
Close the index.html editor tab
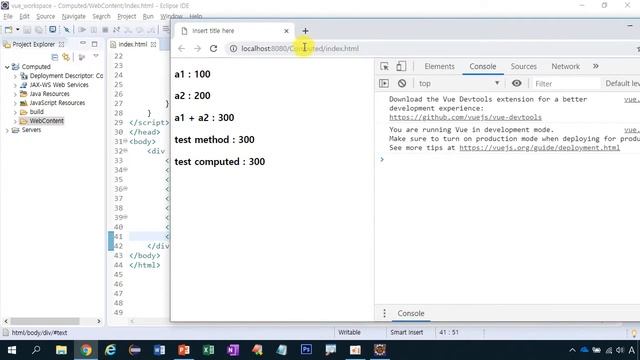[x=153, y=44]
